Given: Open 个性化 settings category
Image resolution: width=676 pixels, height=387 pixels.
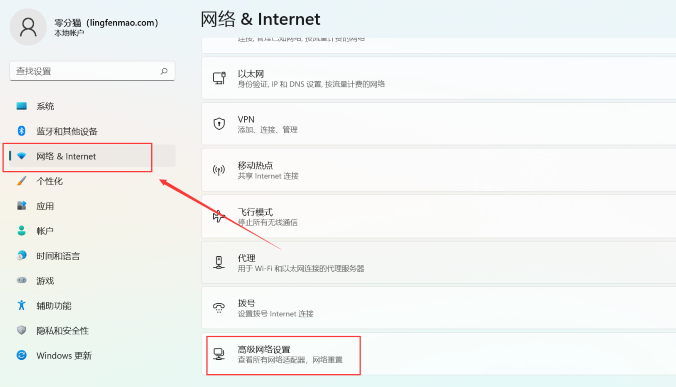Looking at the screenshot, I should 92,181.
